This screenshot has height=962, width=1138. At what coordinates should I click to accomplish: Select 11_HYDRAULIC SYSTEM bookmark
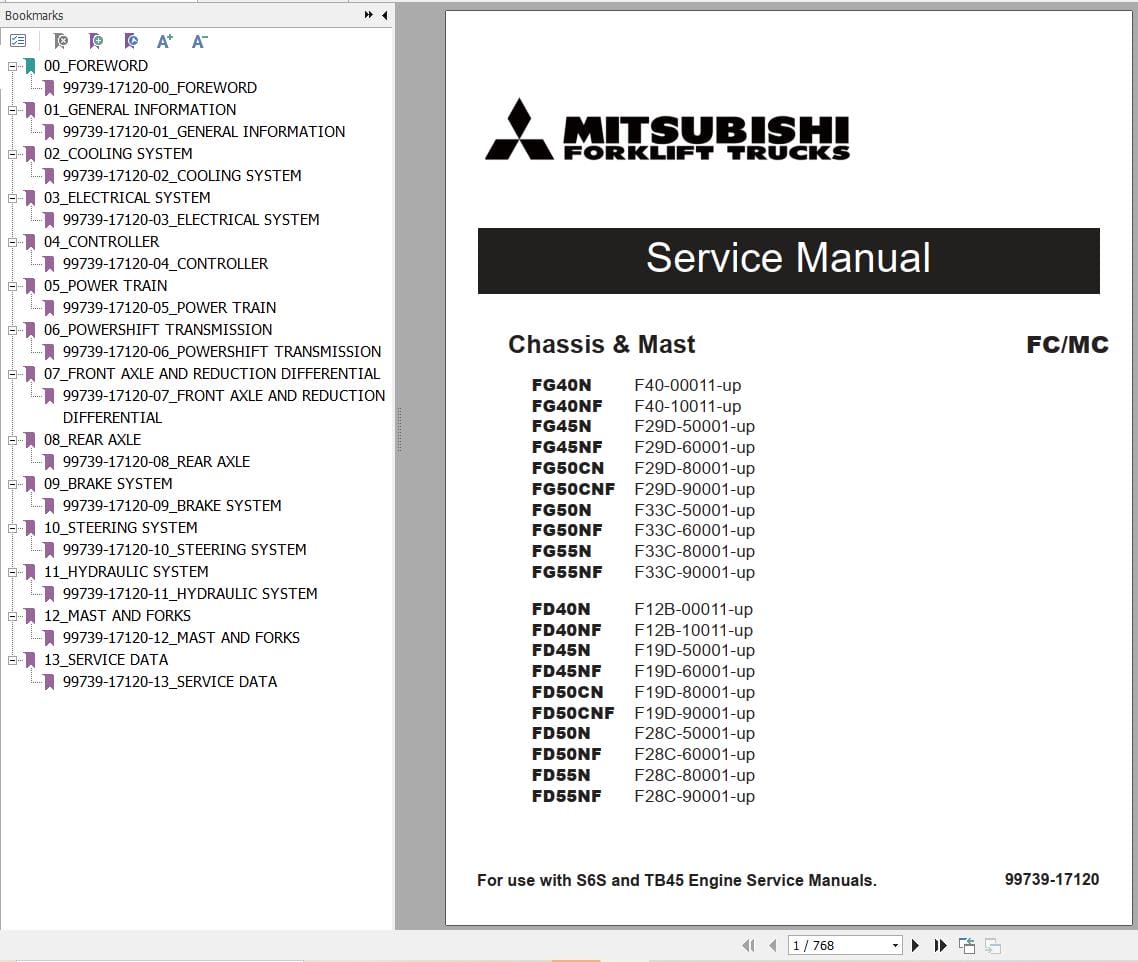click(x=126, y=572)
